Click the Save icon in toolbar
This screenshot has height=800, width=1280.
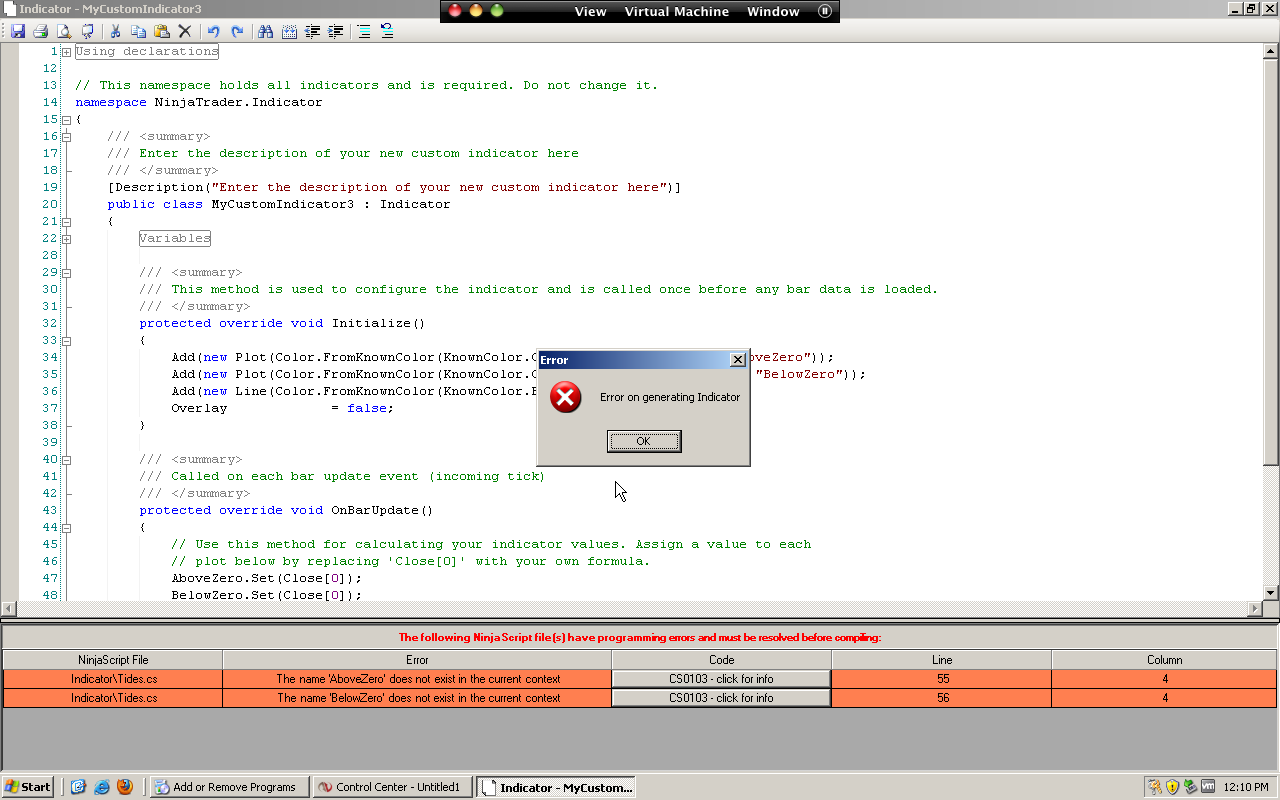[x=18, y=32]
